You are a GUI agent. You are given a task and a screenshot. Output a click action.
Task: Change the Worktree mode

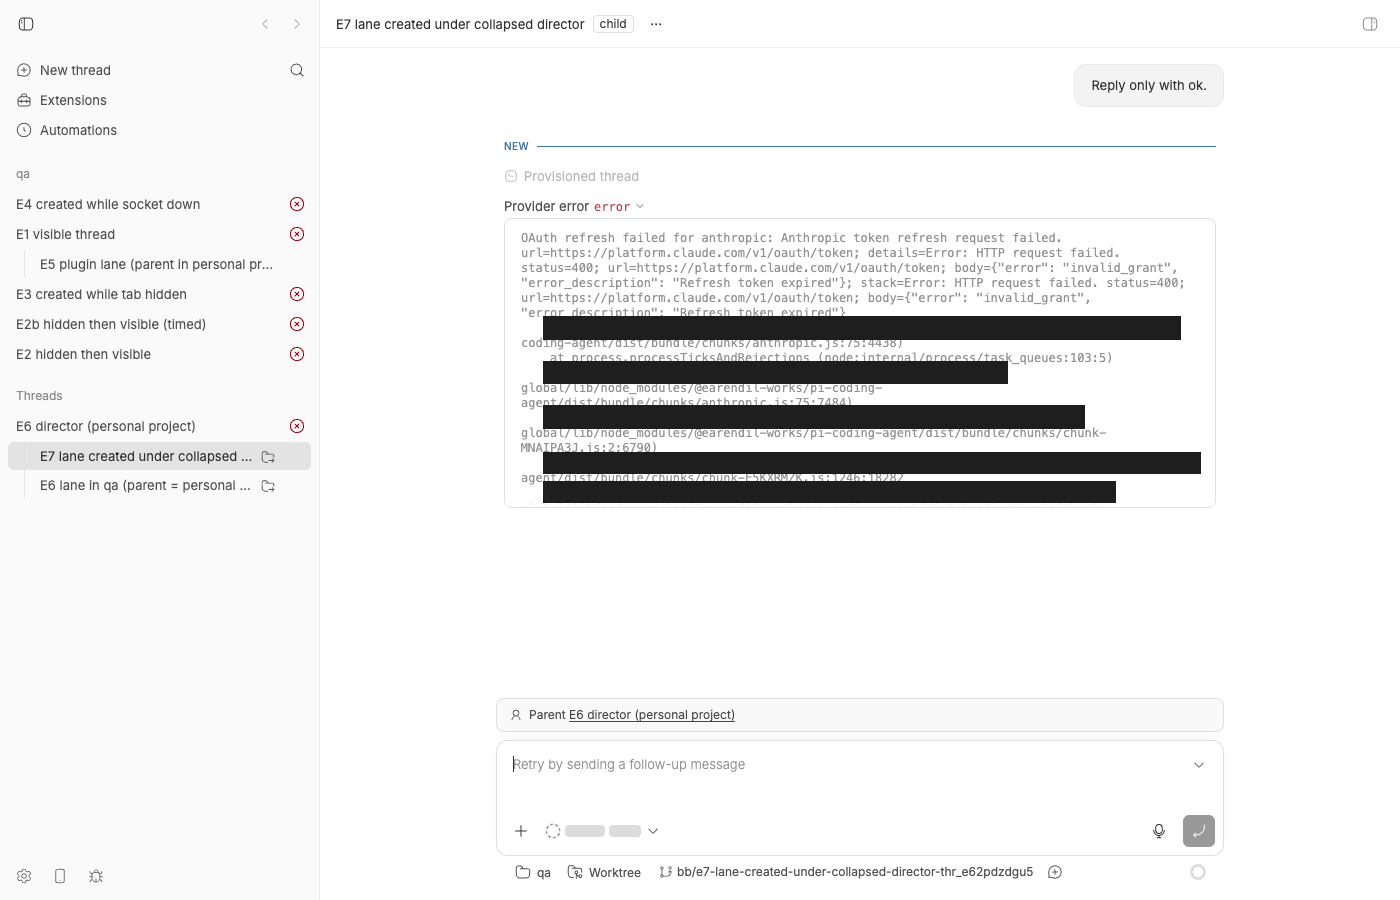pos(604,872)
